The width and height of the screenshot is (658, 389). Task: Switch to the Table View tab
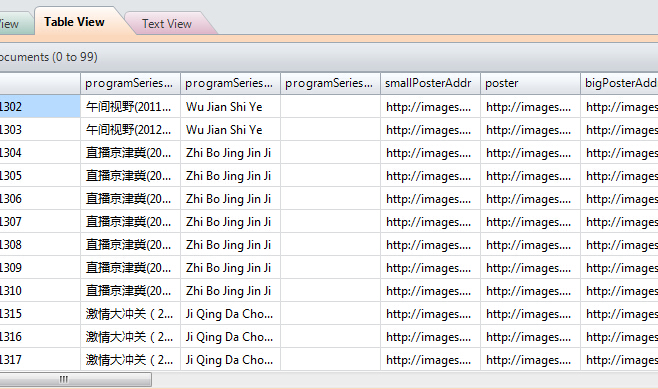74,22
